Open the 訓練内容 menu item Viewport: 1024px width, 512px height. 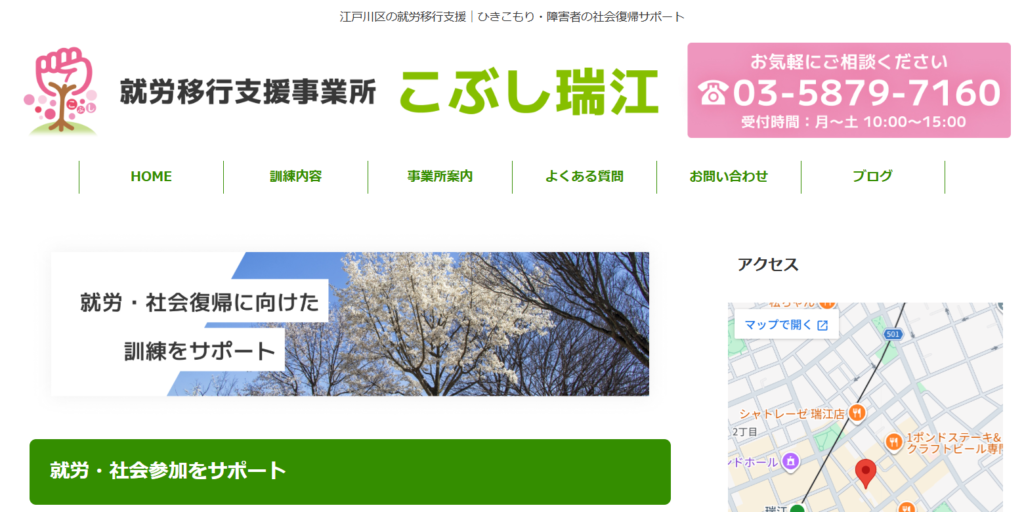point(296,176)
